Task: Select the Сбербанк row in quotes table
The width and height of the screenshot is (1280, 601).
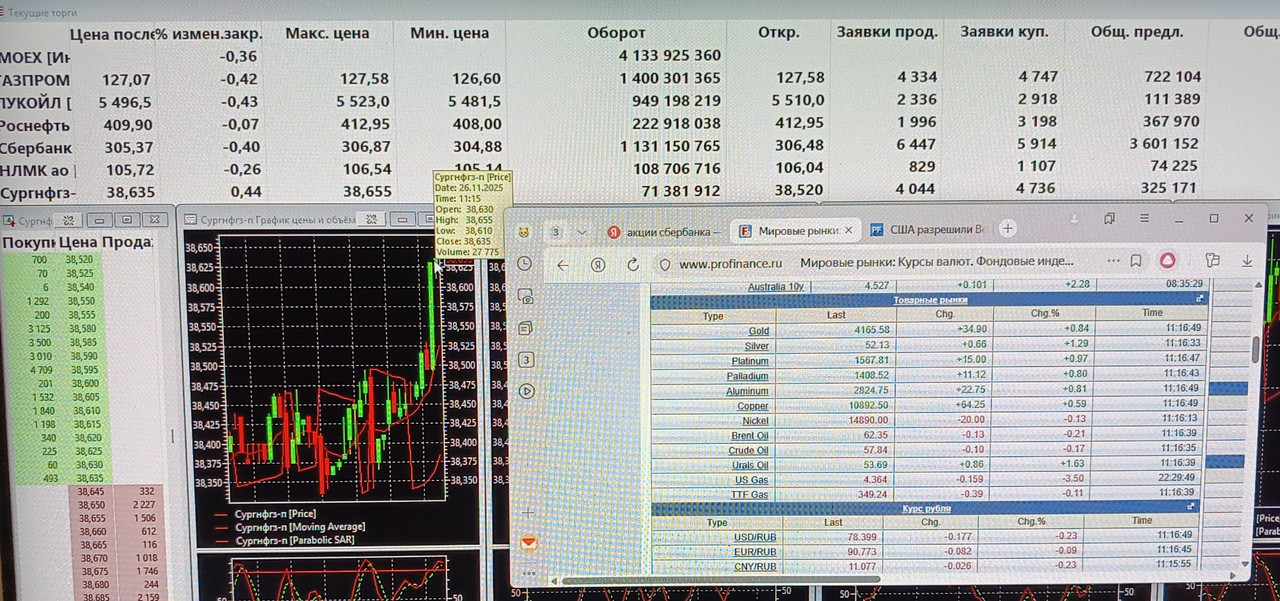Action: [640, 146]
